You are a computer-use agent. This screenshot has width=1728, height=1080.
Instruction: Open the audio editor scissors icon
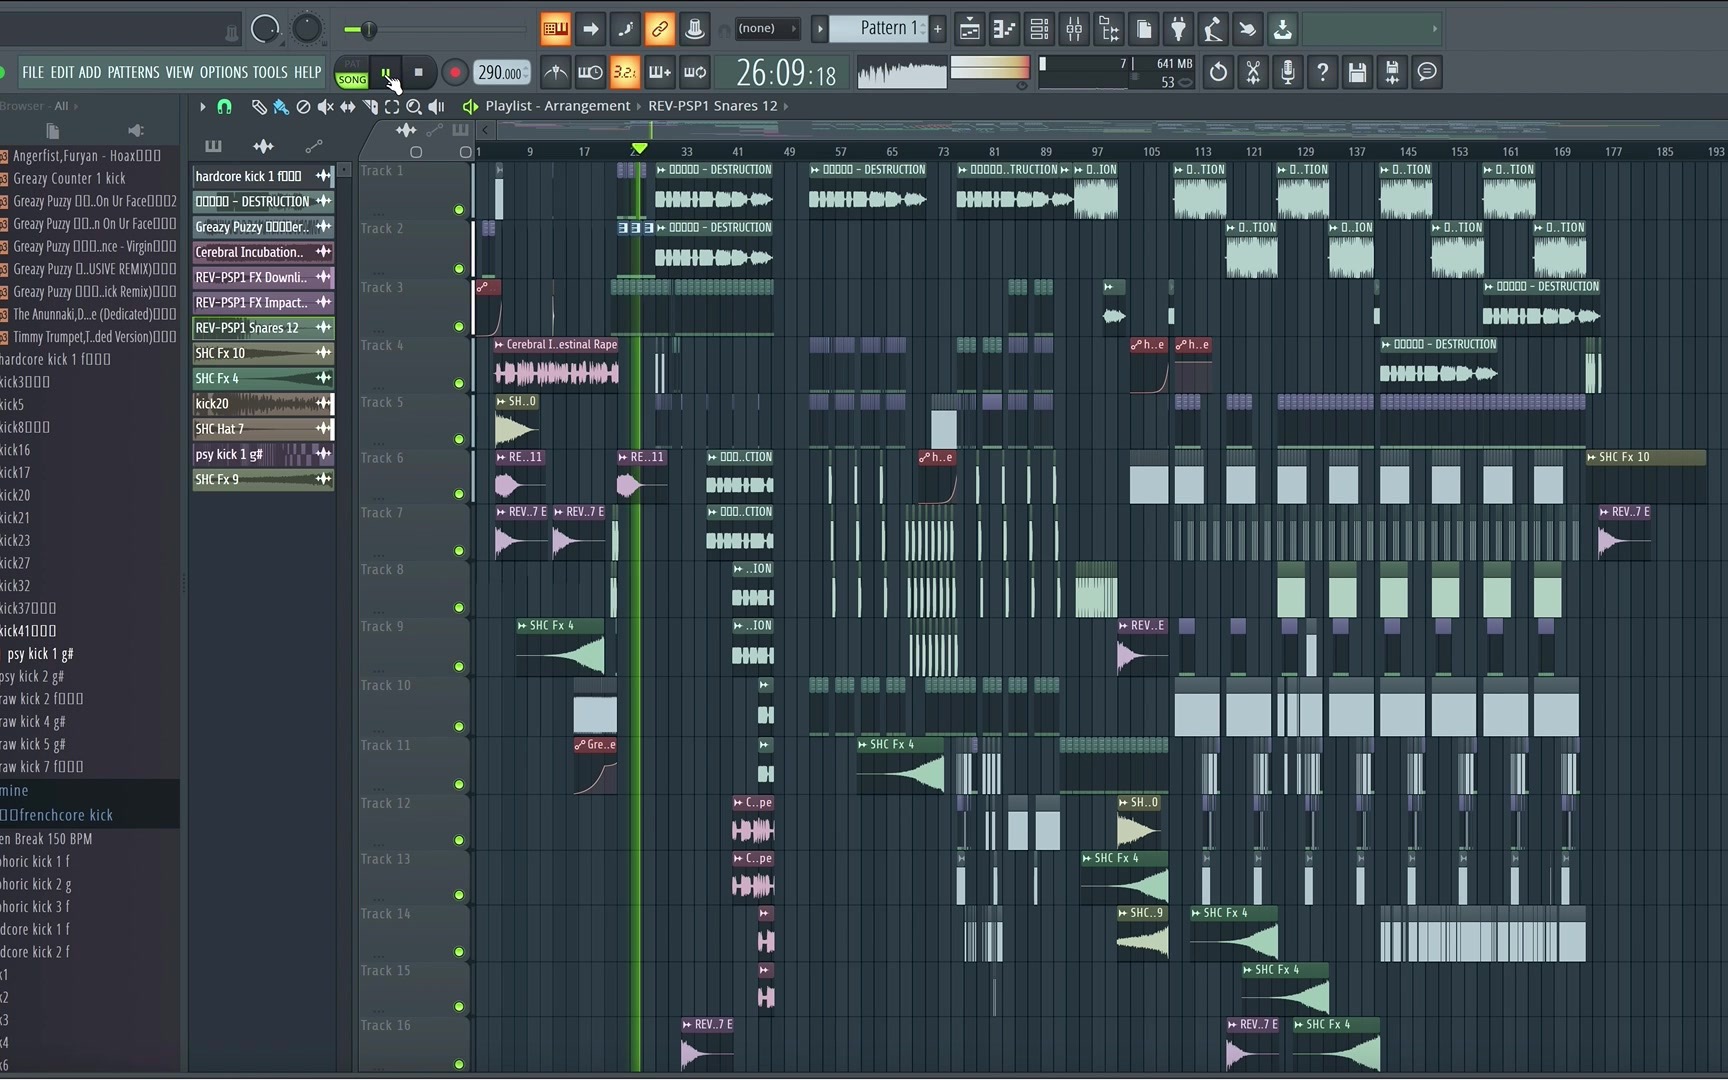coord(1253,72)
